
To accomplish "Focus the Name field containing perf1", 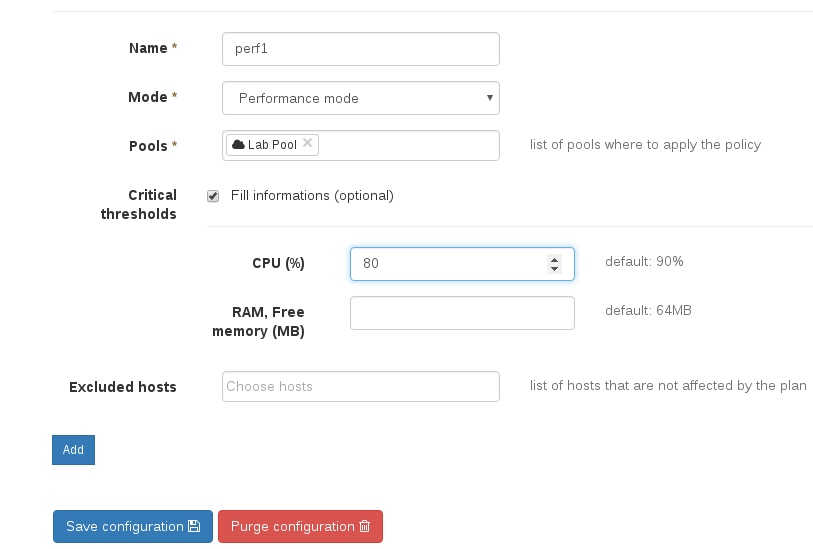I will coord(360,48).
